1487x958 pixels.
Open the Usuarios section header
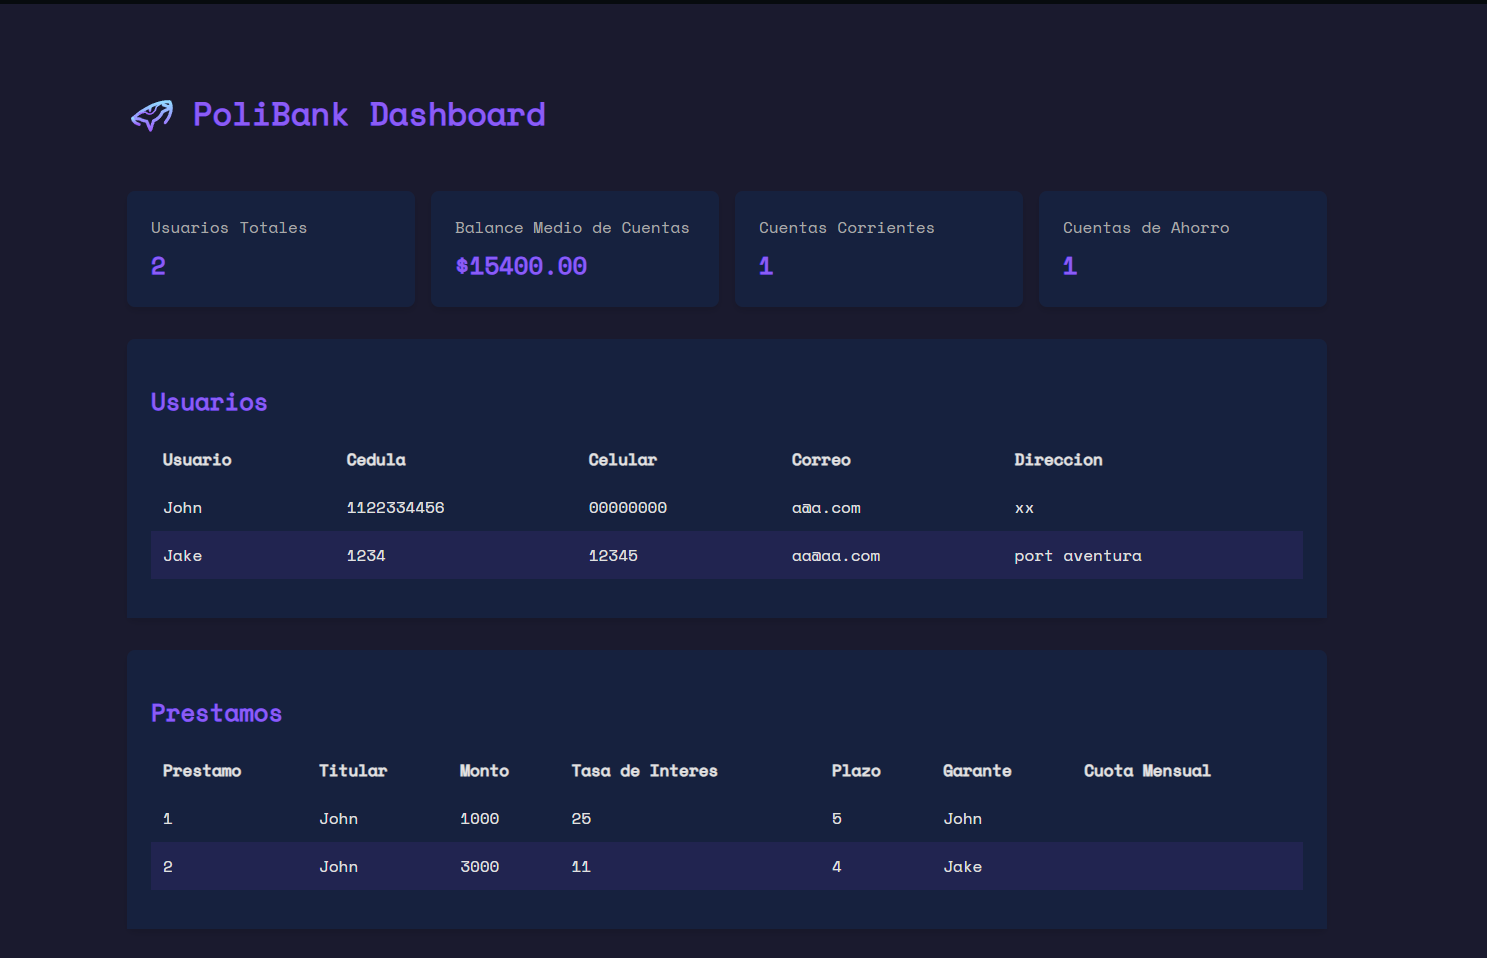208,402
